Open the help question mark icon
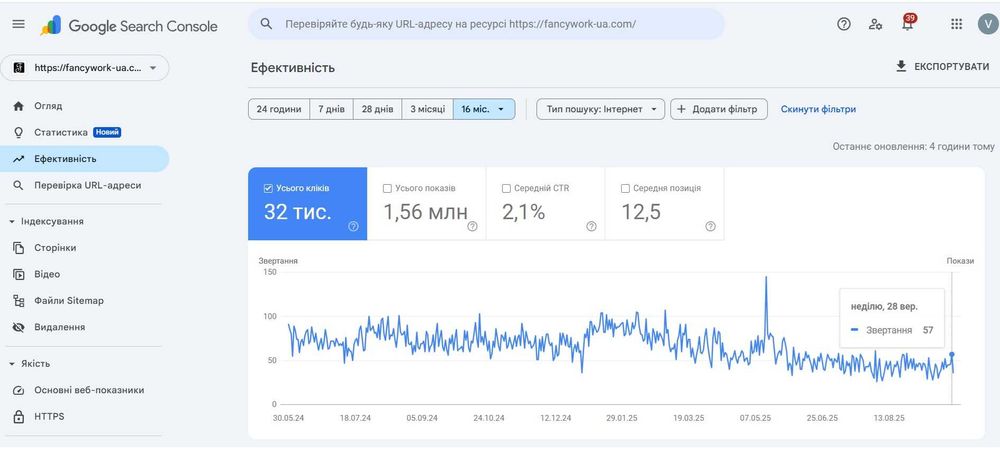 coord(844,24)
